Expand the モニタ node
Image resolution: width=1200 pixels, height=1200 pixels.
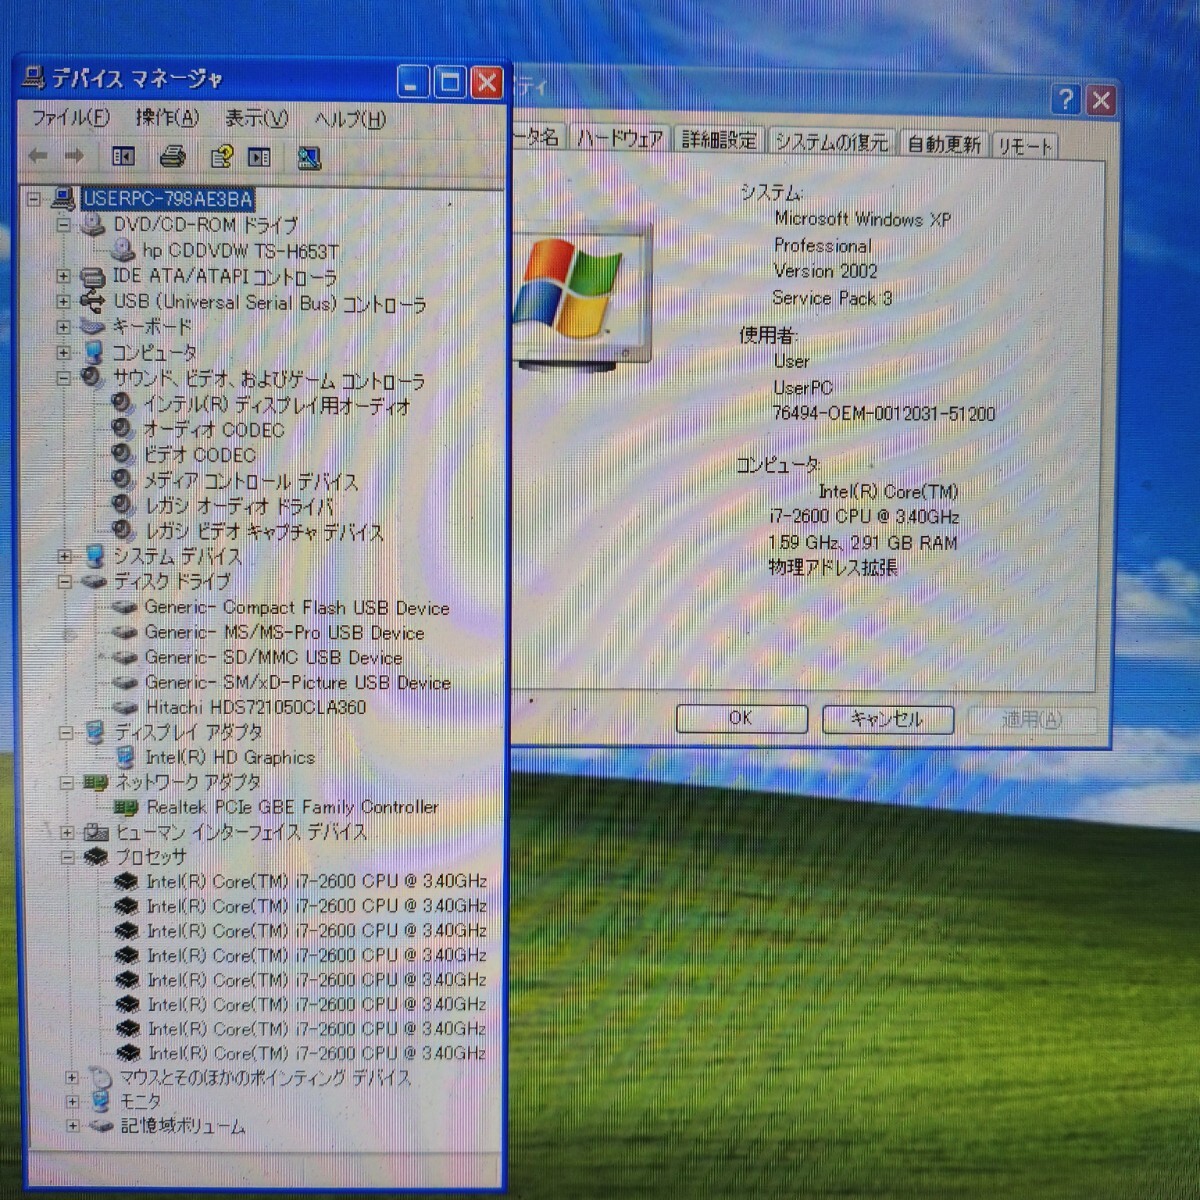point(71,1101)
